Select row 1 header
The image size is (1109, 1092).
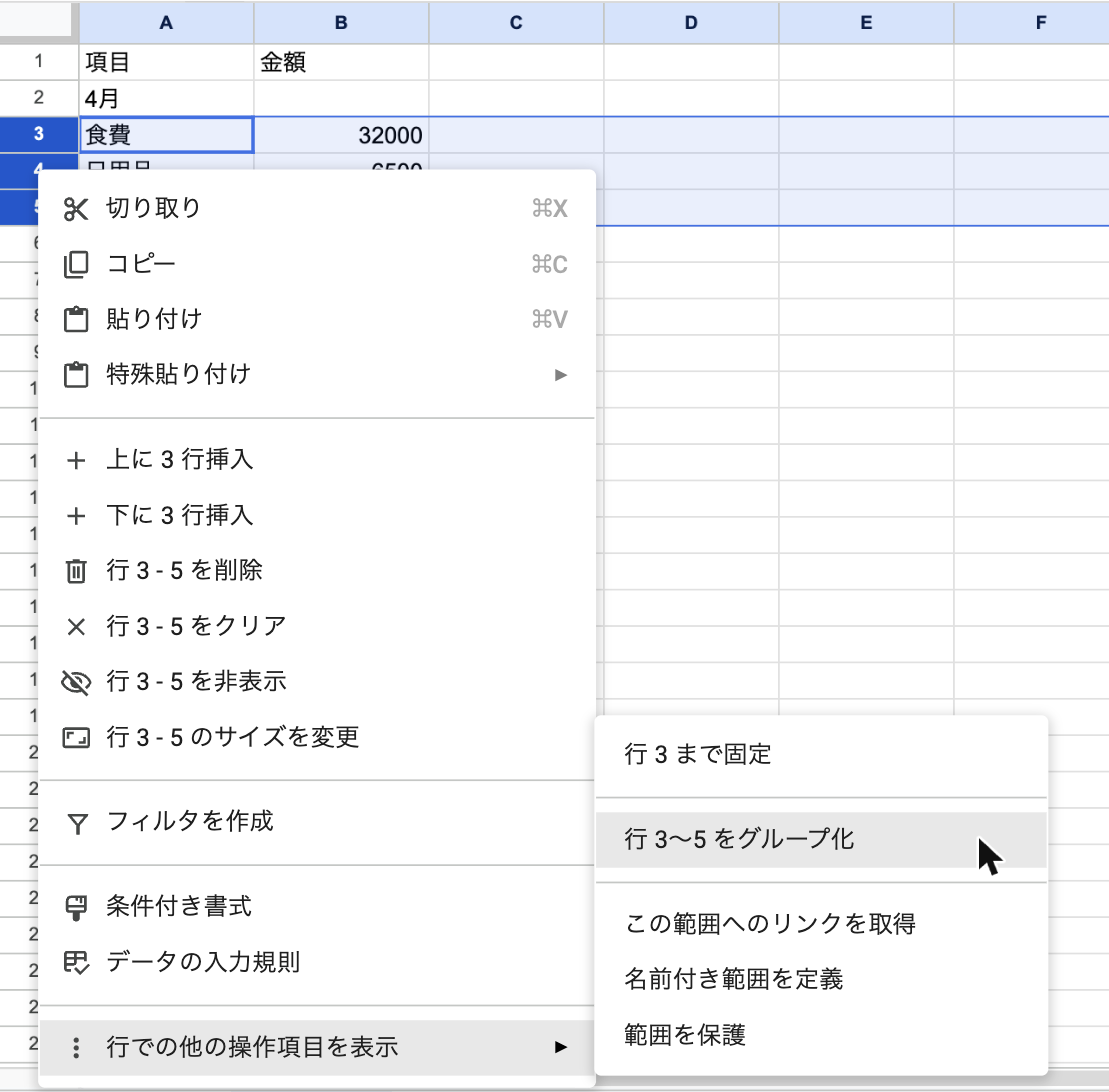point(39,62)
